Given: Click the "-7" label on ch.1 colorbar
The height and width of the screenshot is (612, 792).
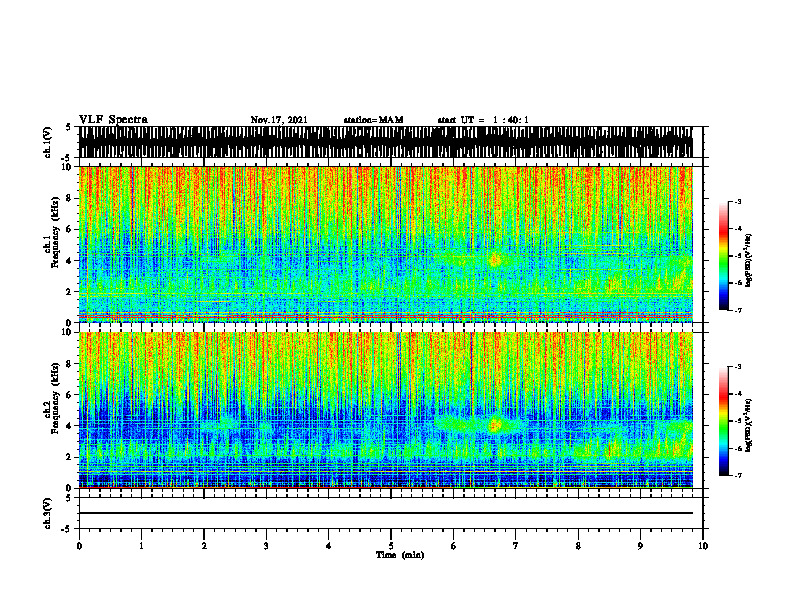Looking at the screenshot, I should 738,311.
